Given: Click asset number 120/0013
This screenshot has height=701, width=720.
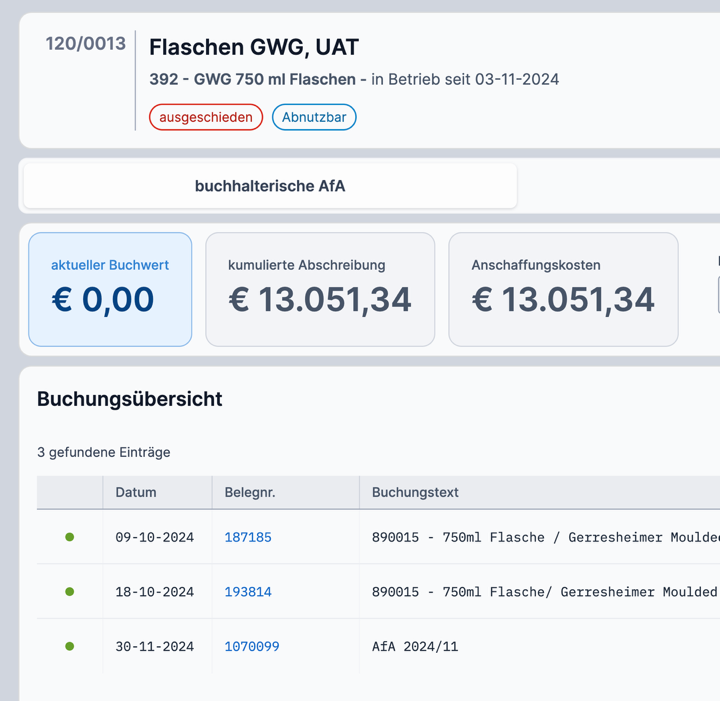Looking at the screenshot, I should [86, 44].
